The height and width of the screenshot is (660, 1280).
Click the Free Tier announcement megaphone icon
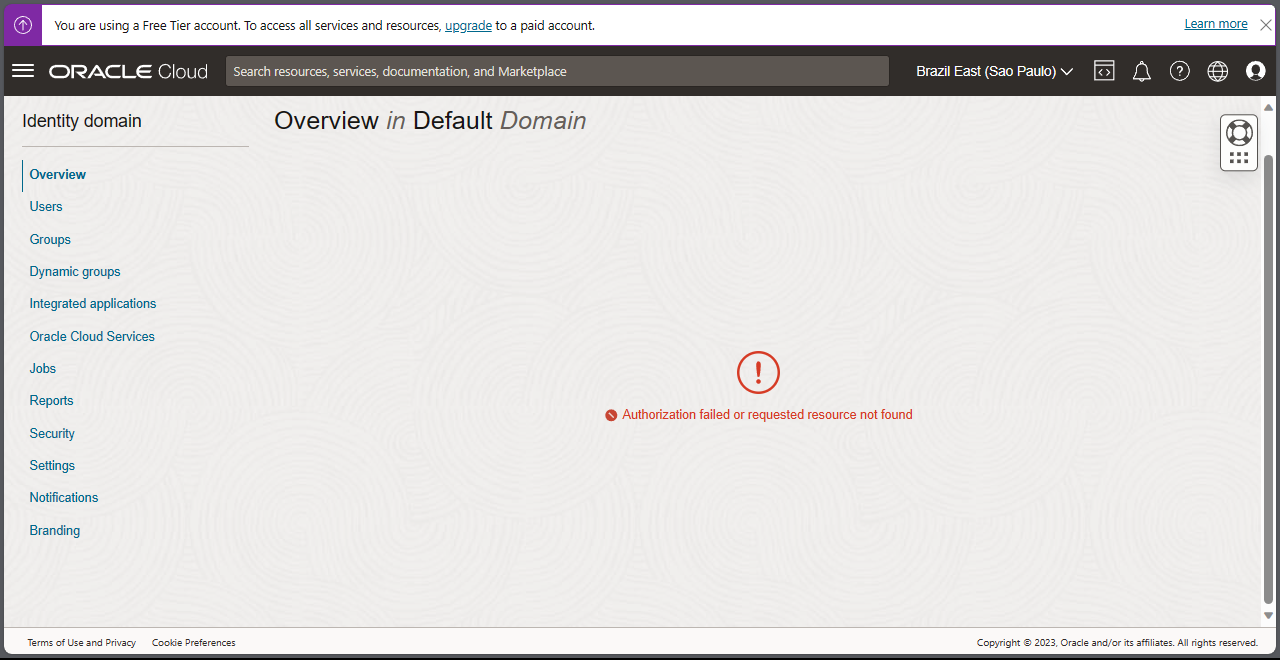coord(22,23)
